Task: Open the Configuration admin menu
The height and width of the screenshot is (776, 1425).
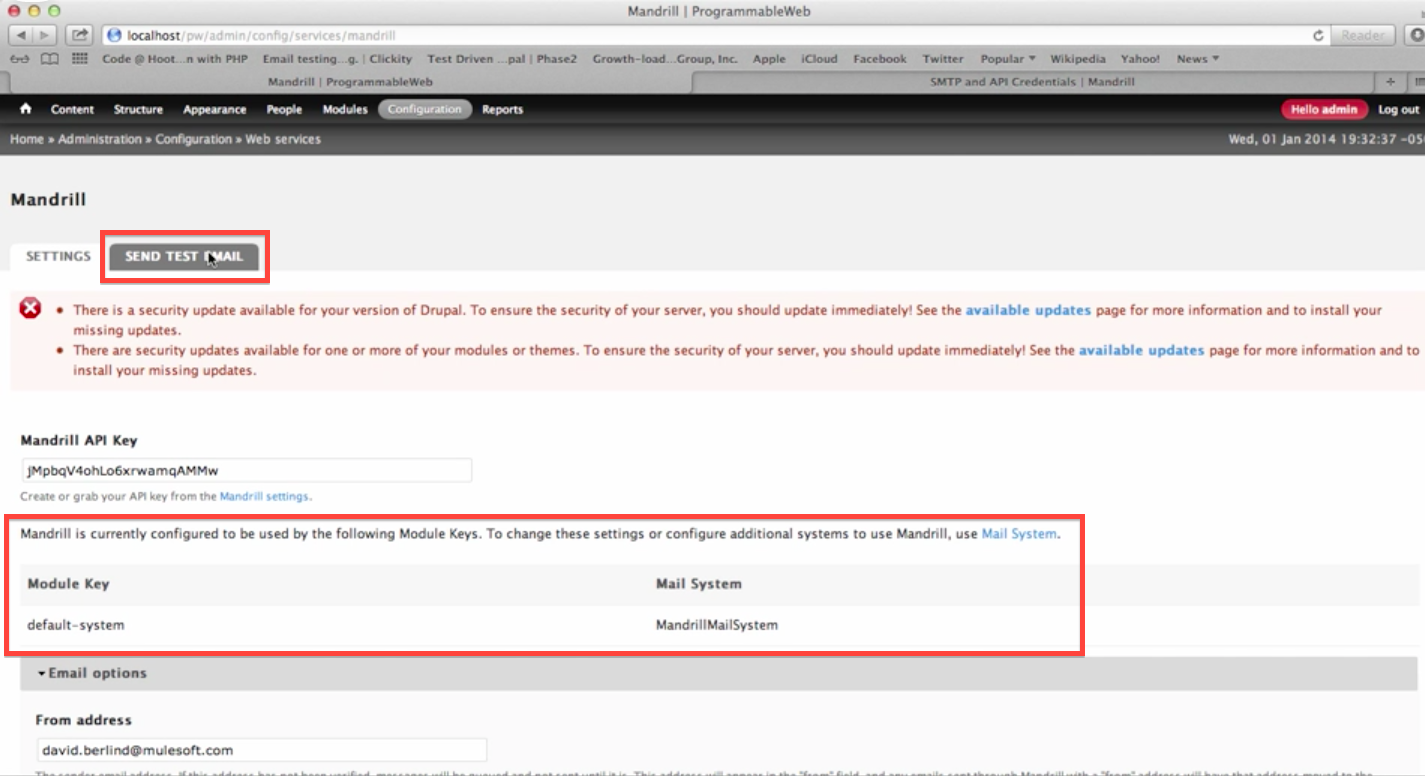Action: coord(425,109)
